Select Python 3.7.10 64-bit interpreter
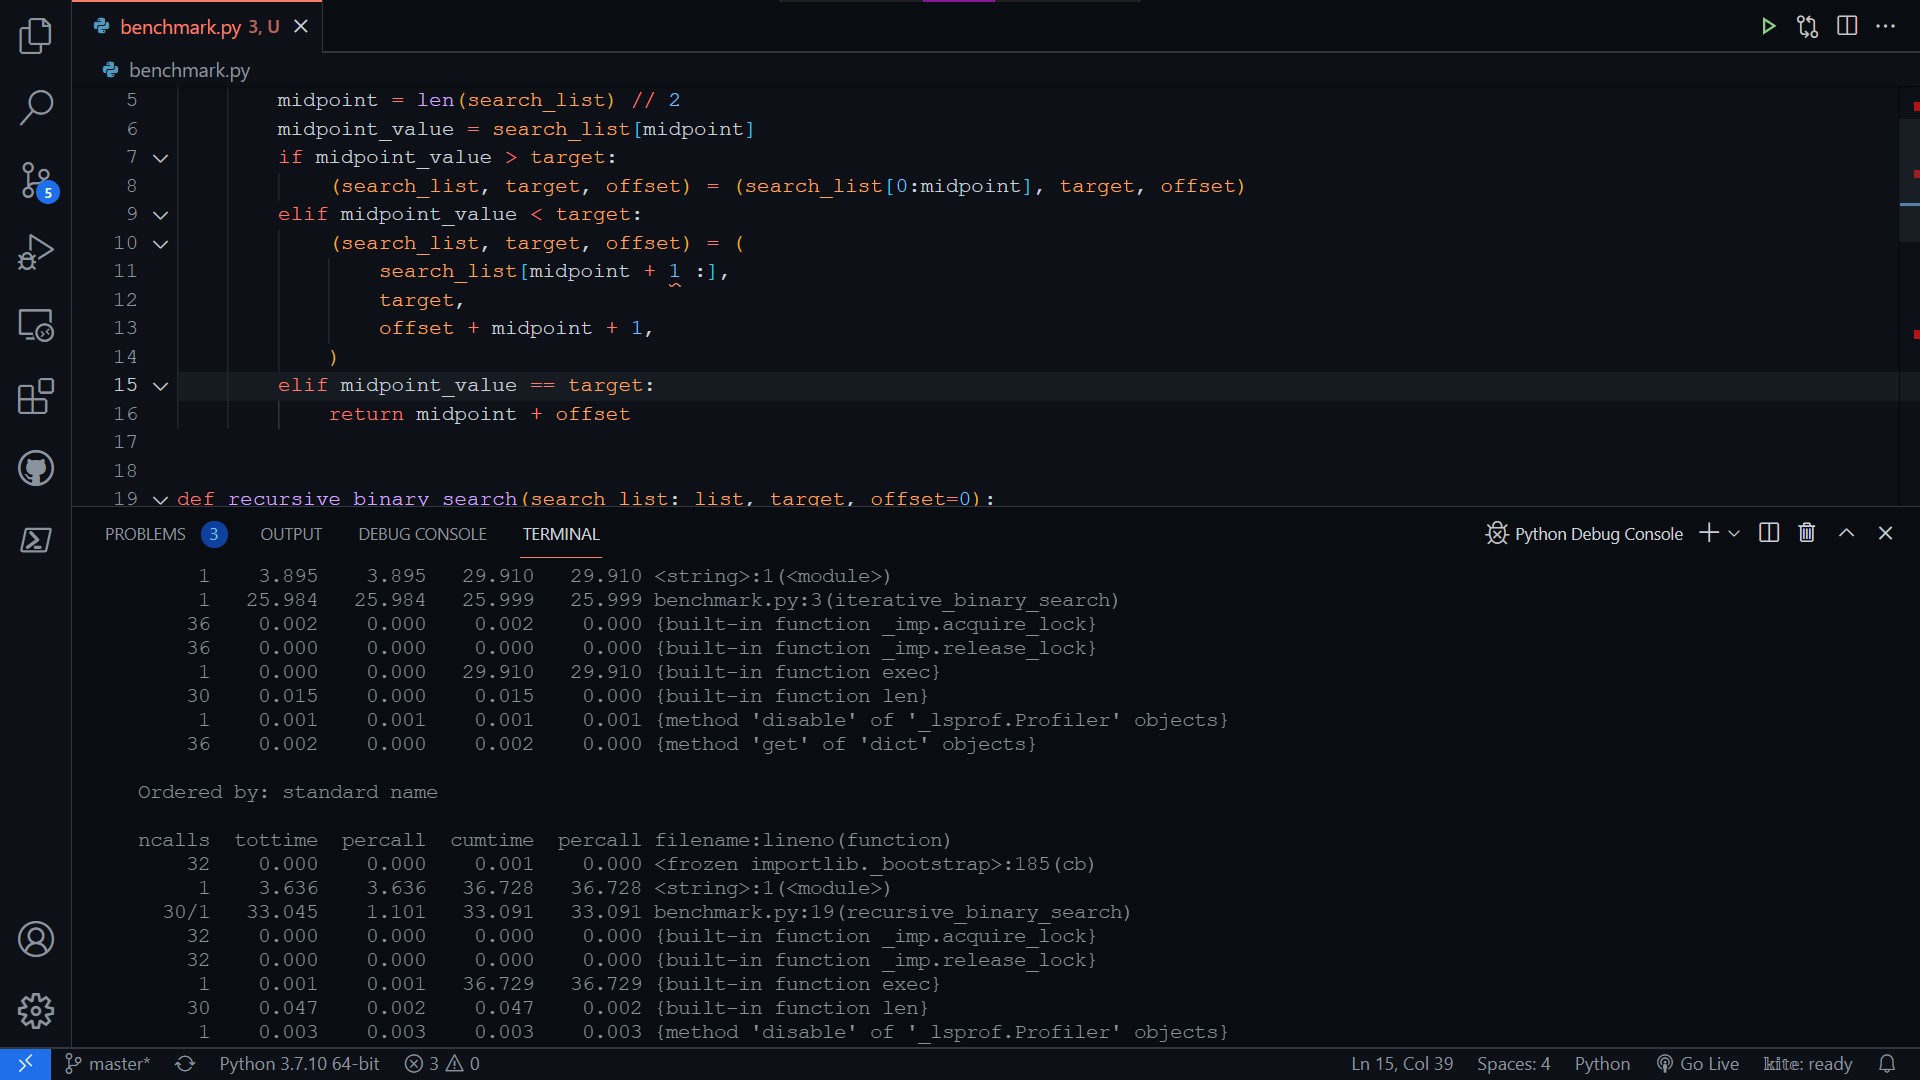This screenshot has width=1920, height=1080. coord(299,1064)
